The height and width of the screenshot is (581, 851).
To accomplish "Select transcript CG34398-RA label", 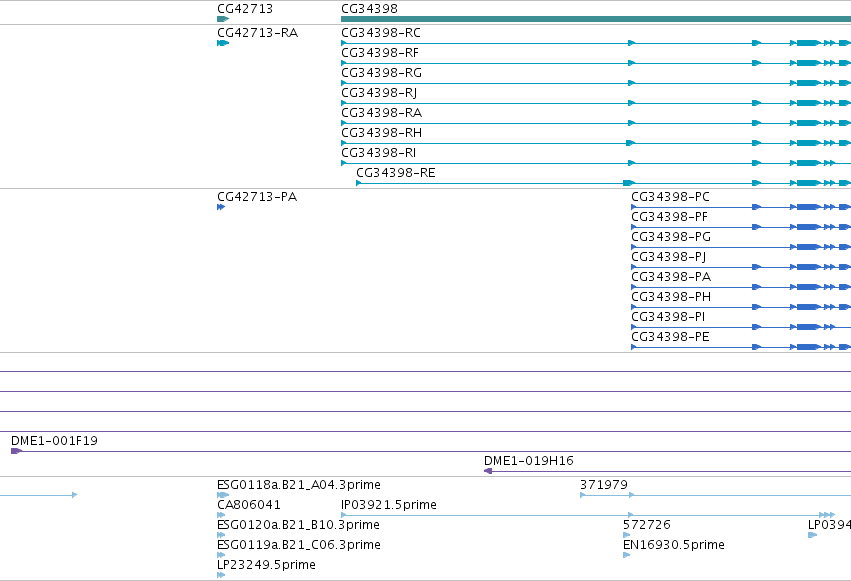I will click(381, 113).
